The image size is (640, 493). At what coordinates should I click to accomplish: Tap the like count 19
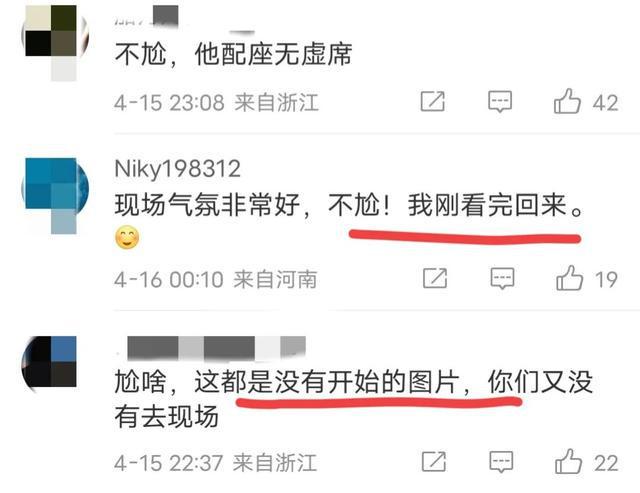605,280
